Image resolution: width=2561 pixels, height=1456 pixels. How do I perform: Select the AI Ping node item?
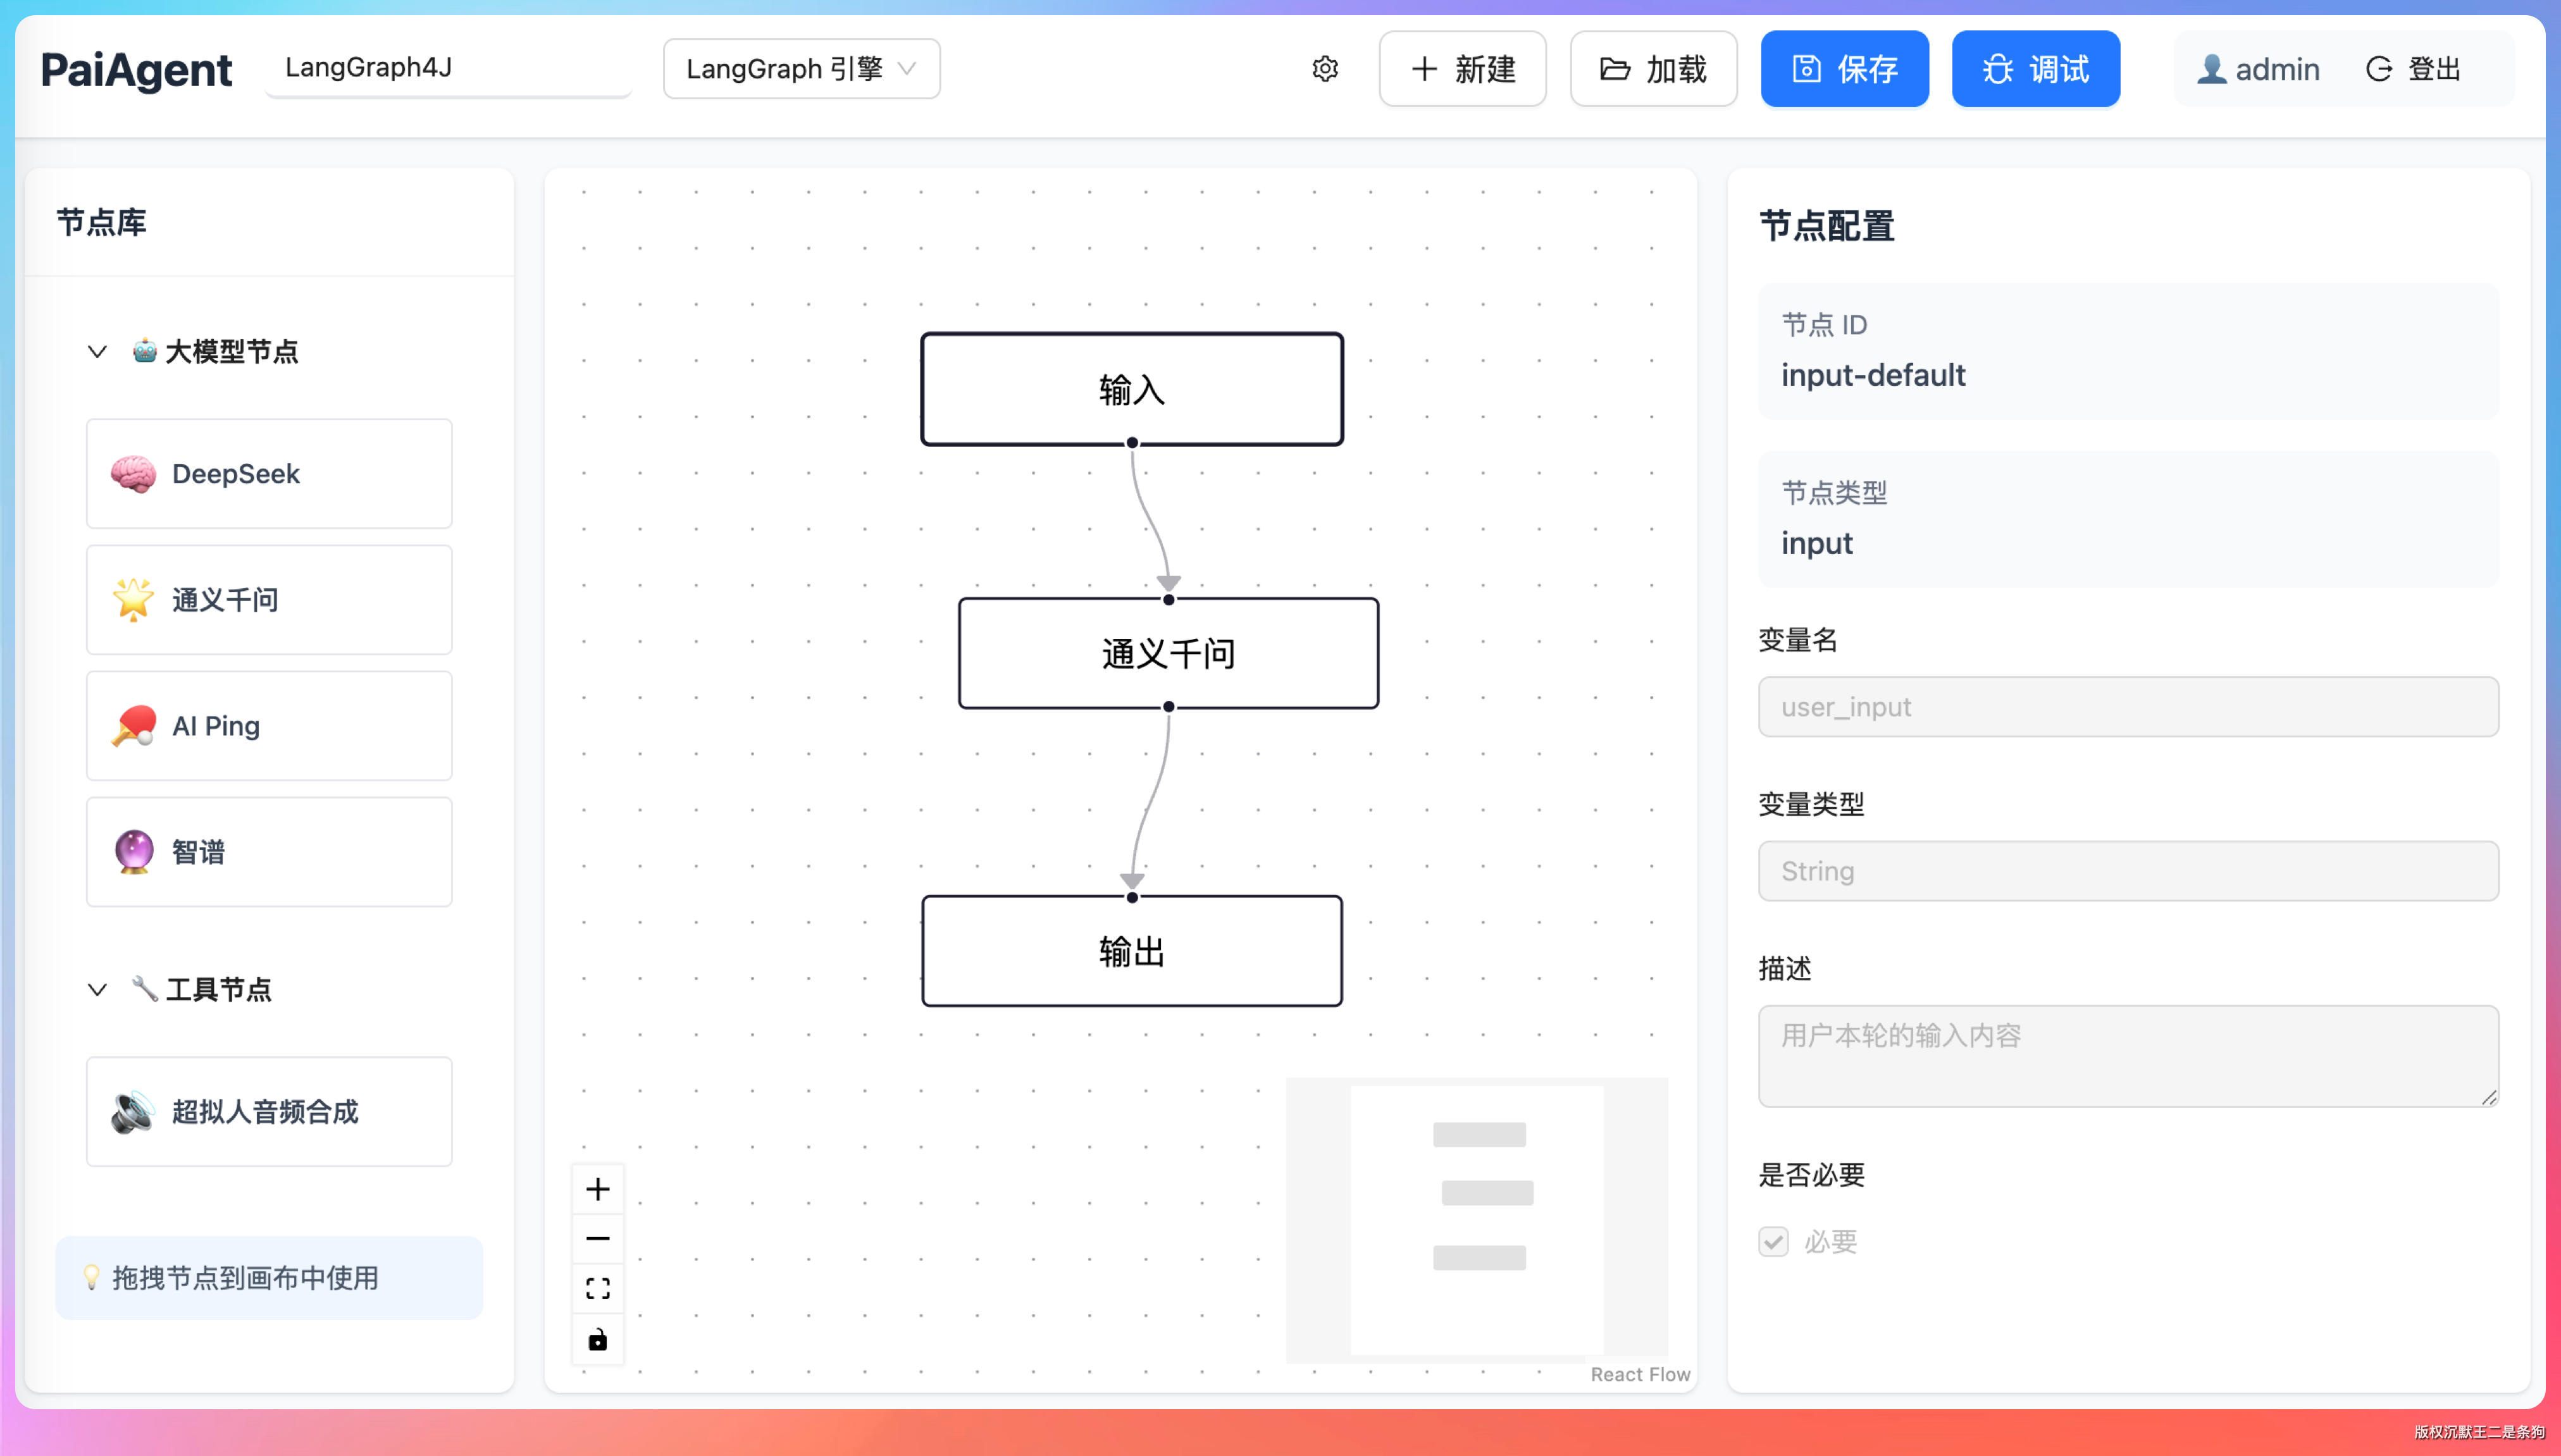pyautogui.click(x=269, y=726)
